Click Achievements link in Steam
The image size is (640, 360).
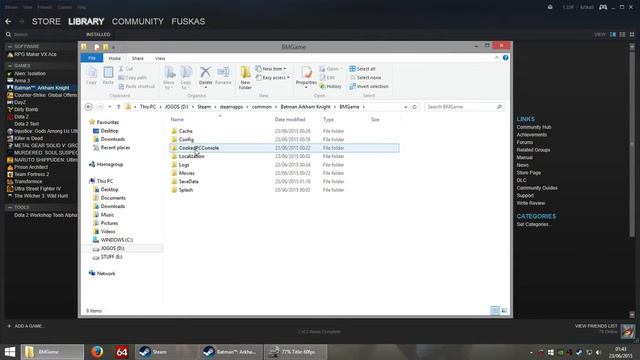point(531,135)
